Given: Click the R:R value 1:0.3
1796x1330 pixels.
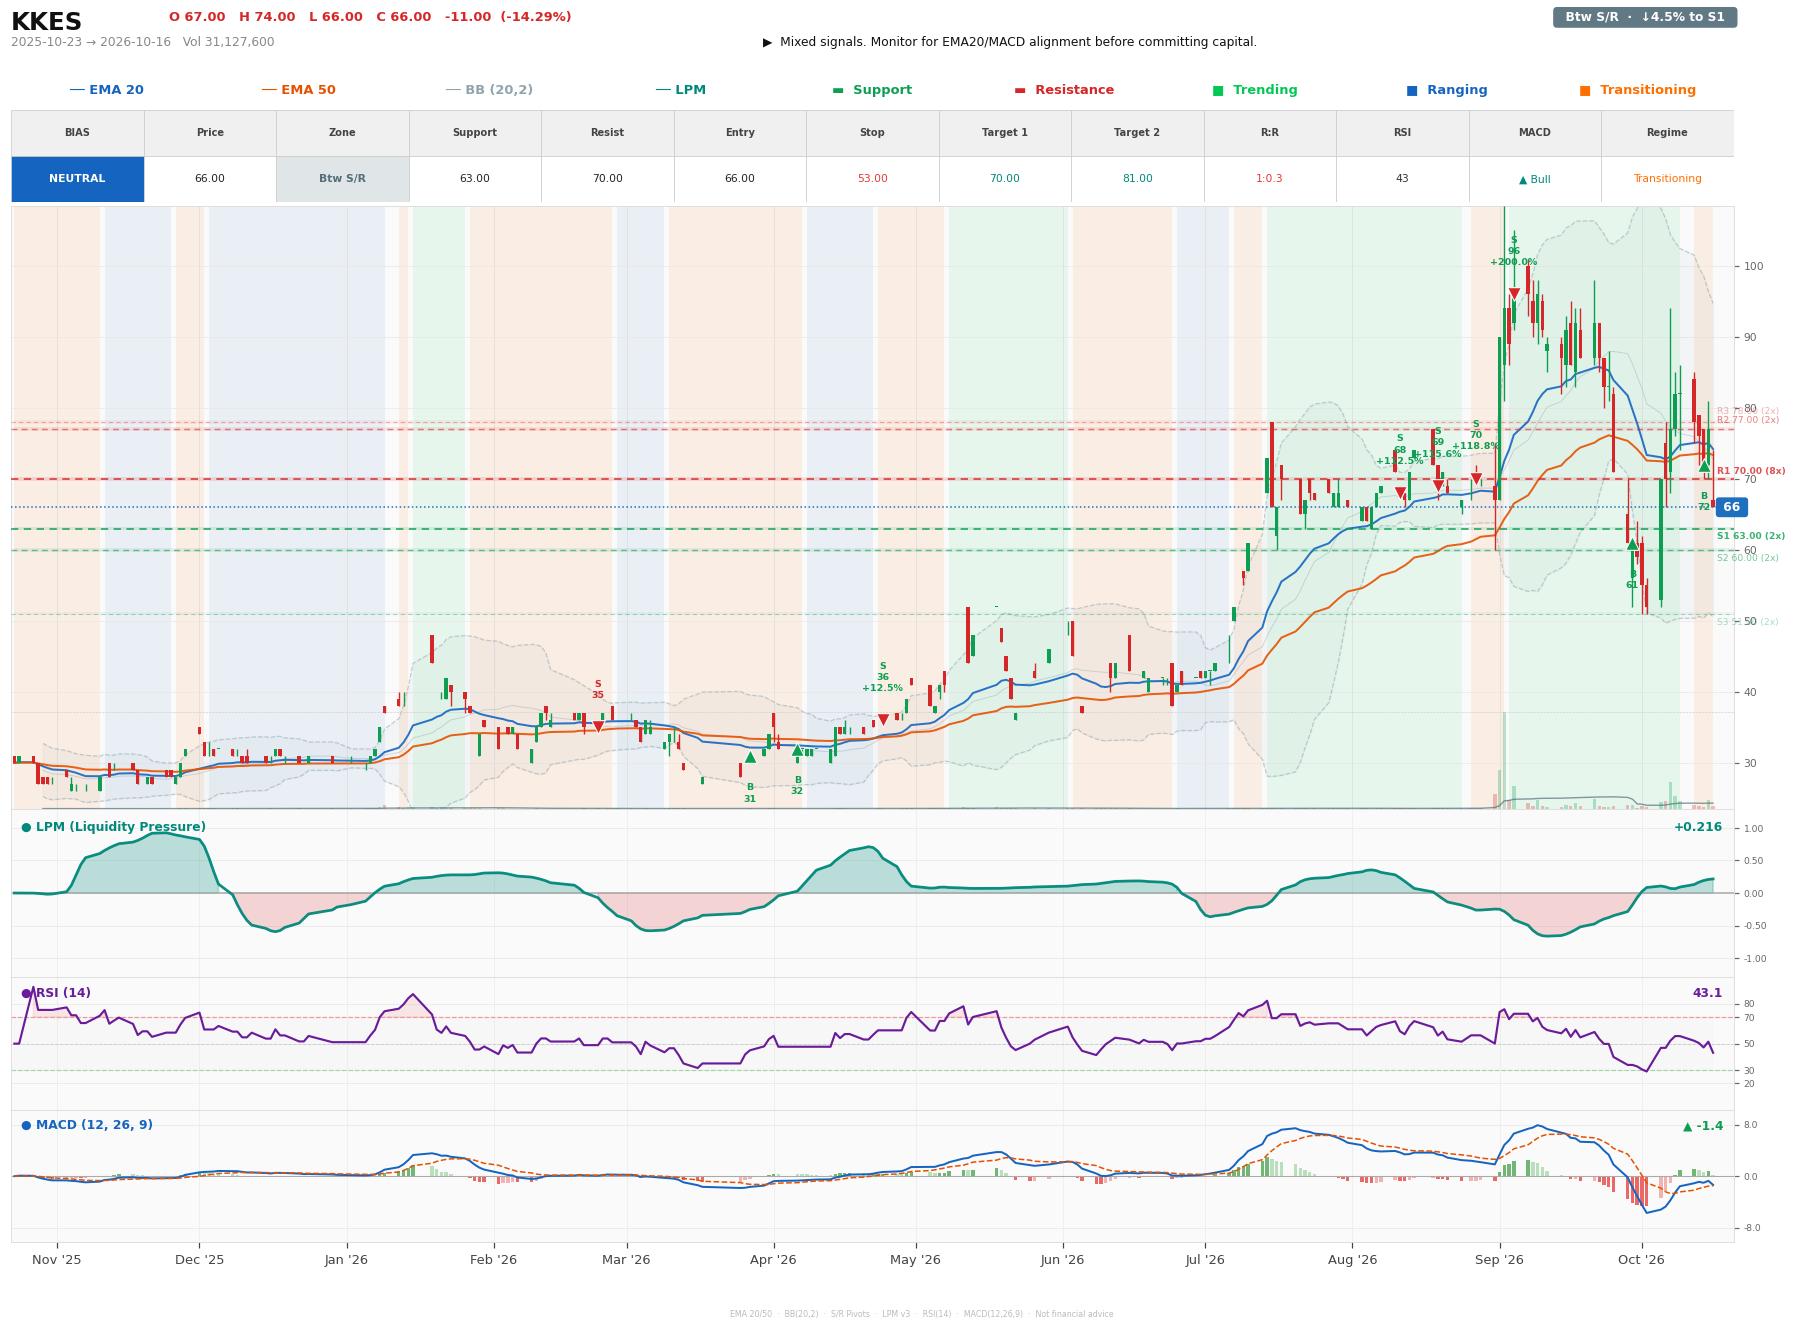Looking at the screenshot, I should pyautogui.click(x=1270, y=179).
